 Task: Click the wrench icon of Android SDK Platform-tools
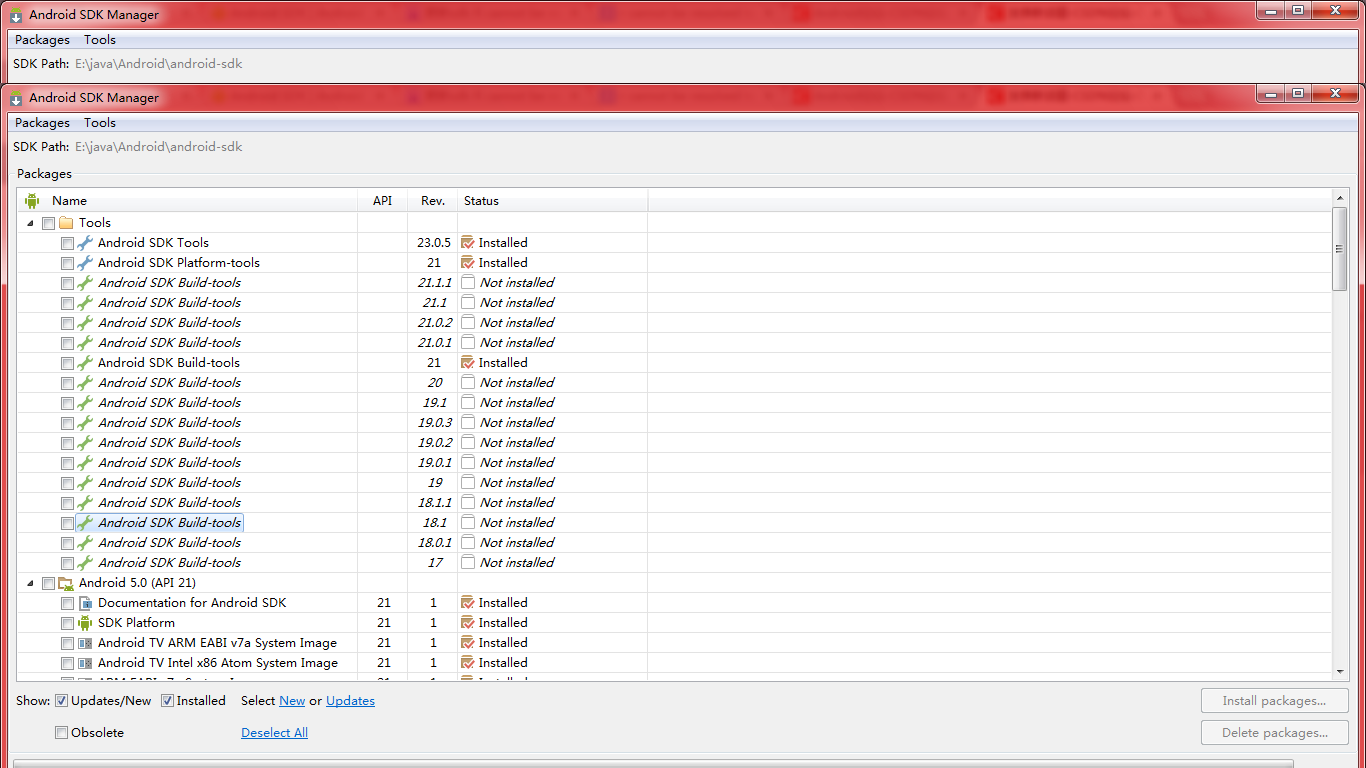[x=85, y=263]
